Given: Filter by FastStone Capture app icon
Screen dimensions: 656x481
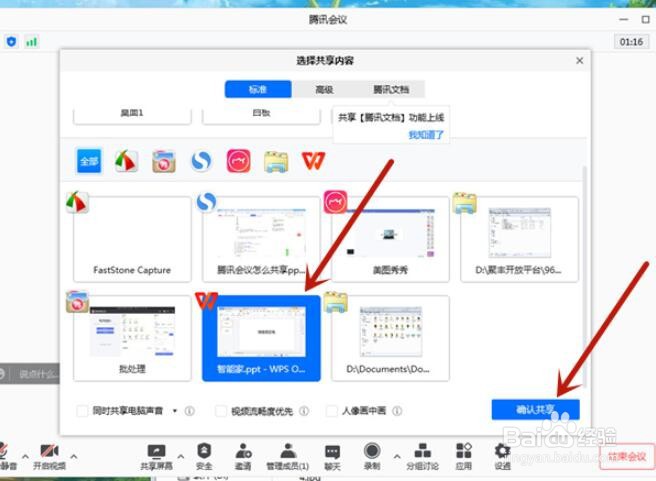Looking at the screenshot, I should click(126, 161).
